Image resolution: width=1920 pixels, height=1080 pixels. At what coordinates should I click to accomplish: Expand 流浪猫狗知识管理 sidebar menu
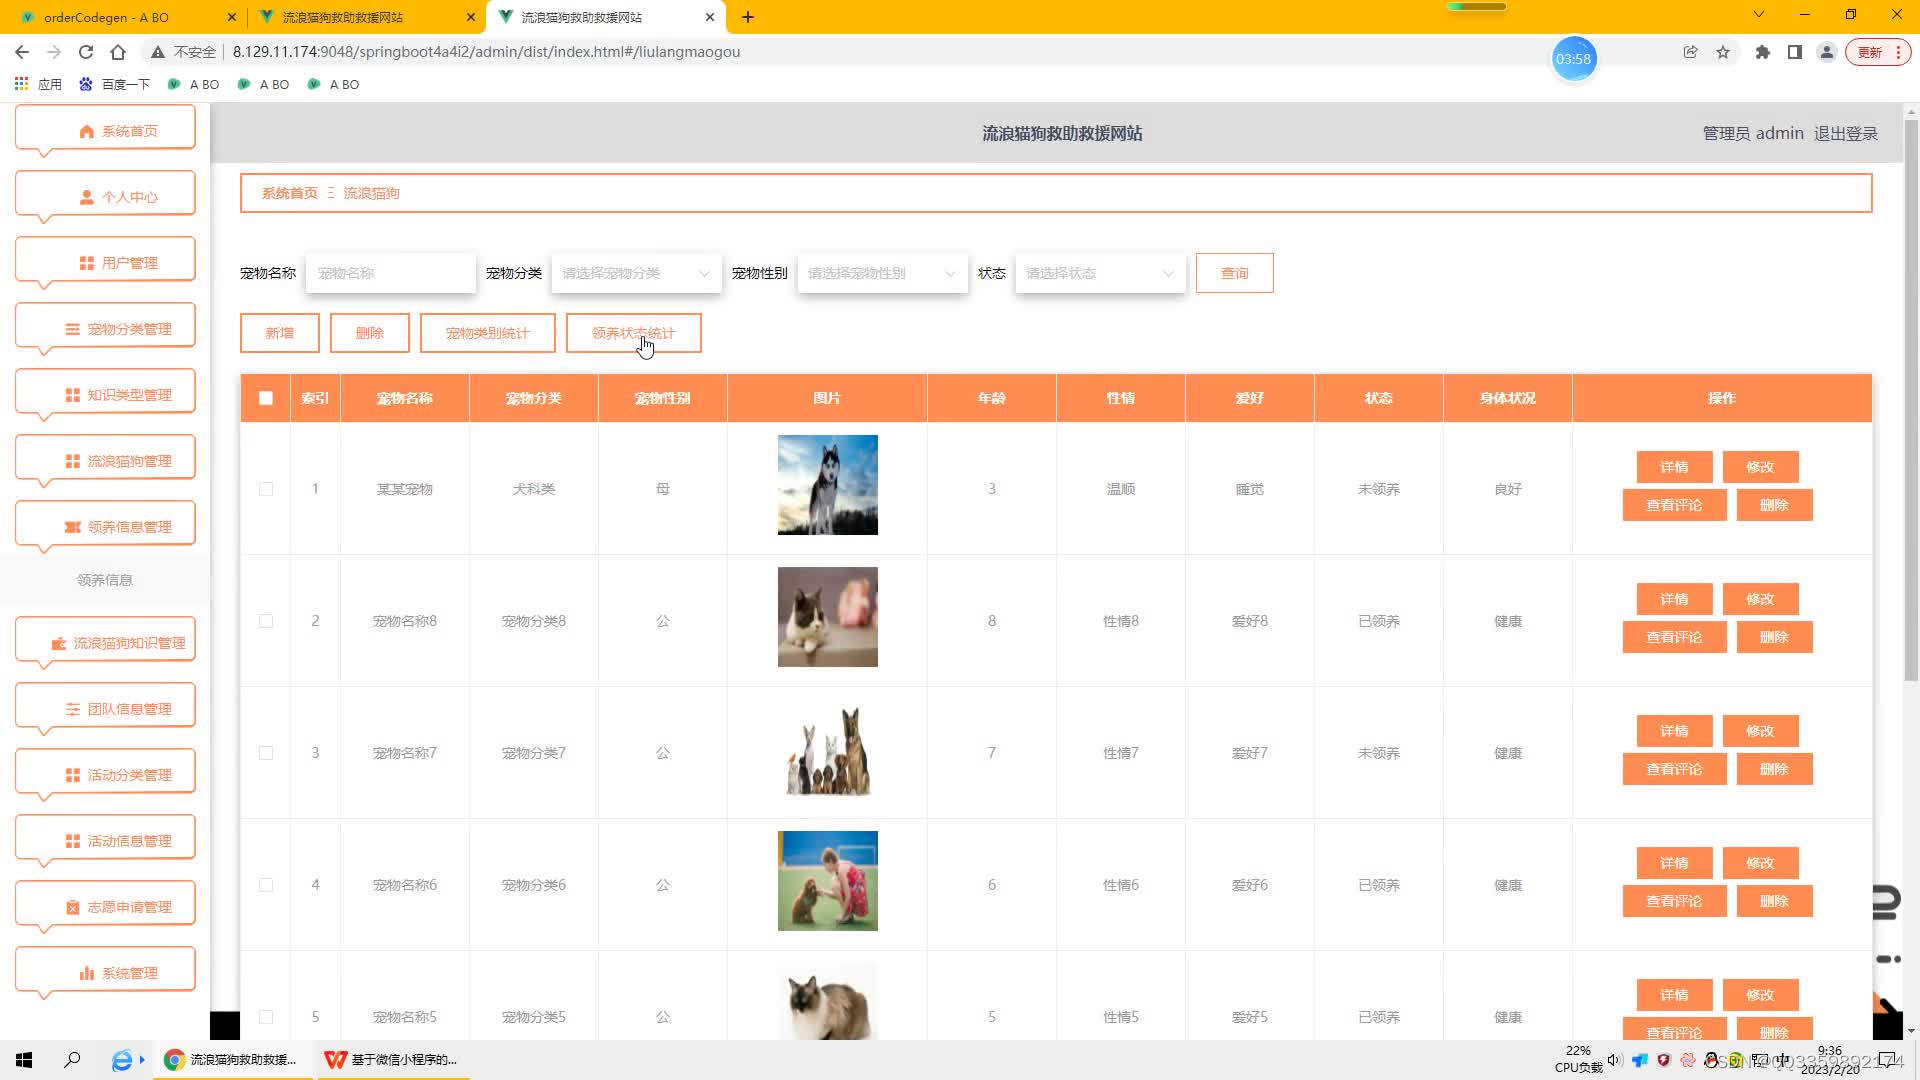coord(105,642)
